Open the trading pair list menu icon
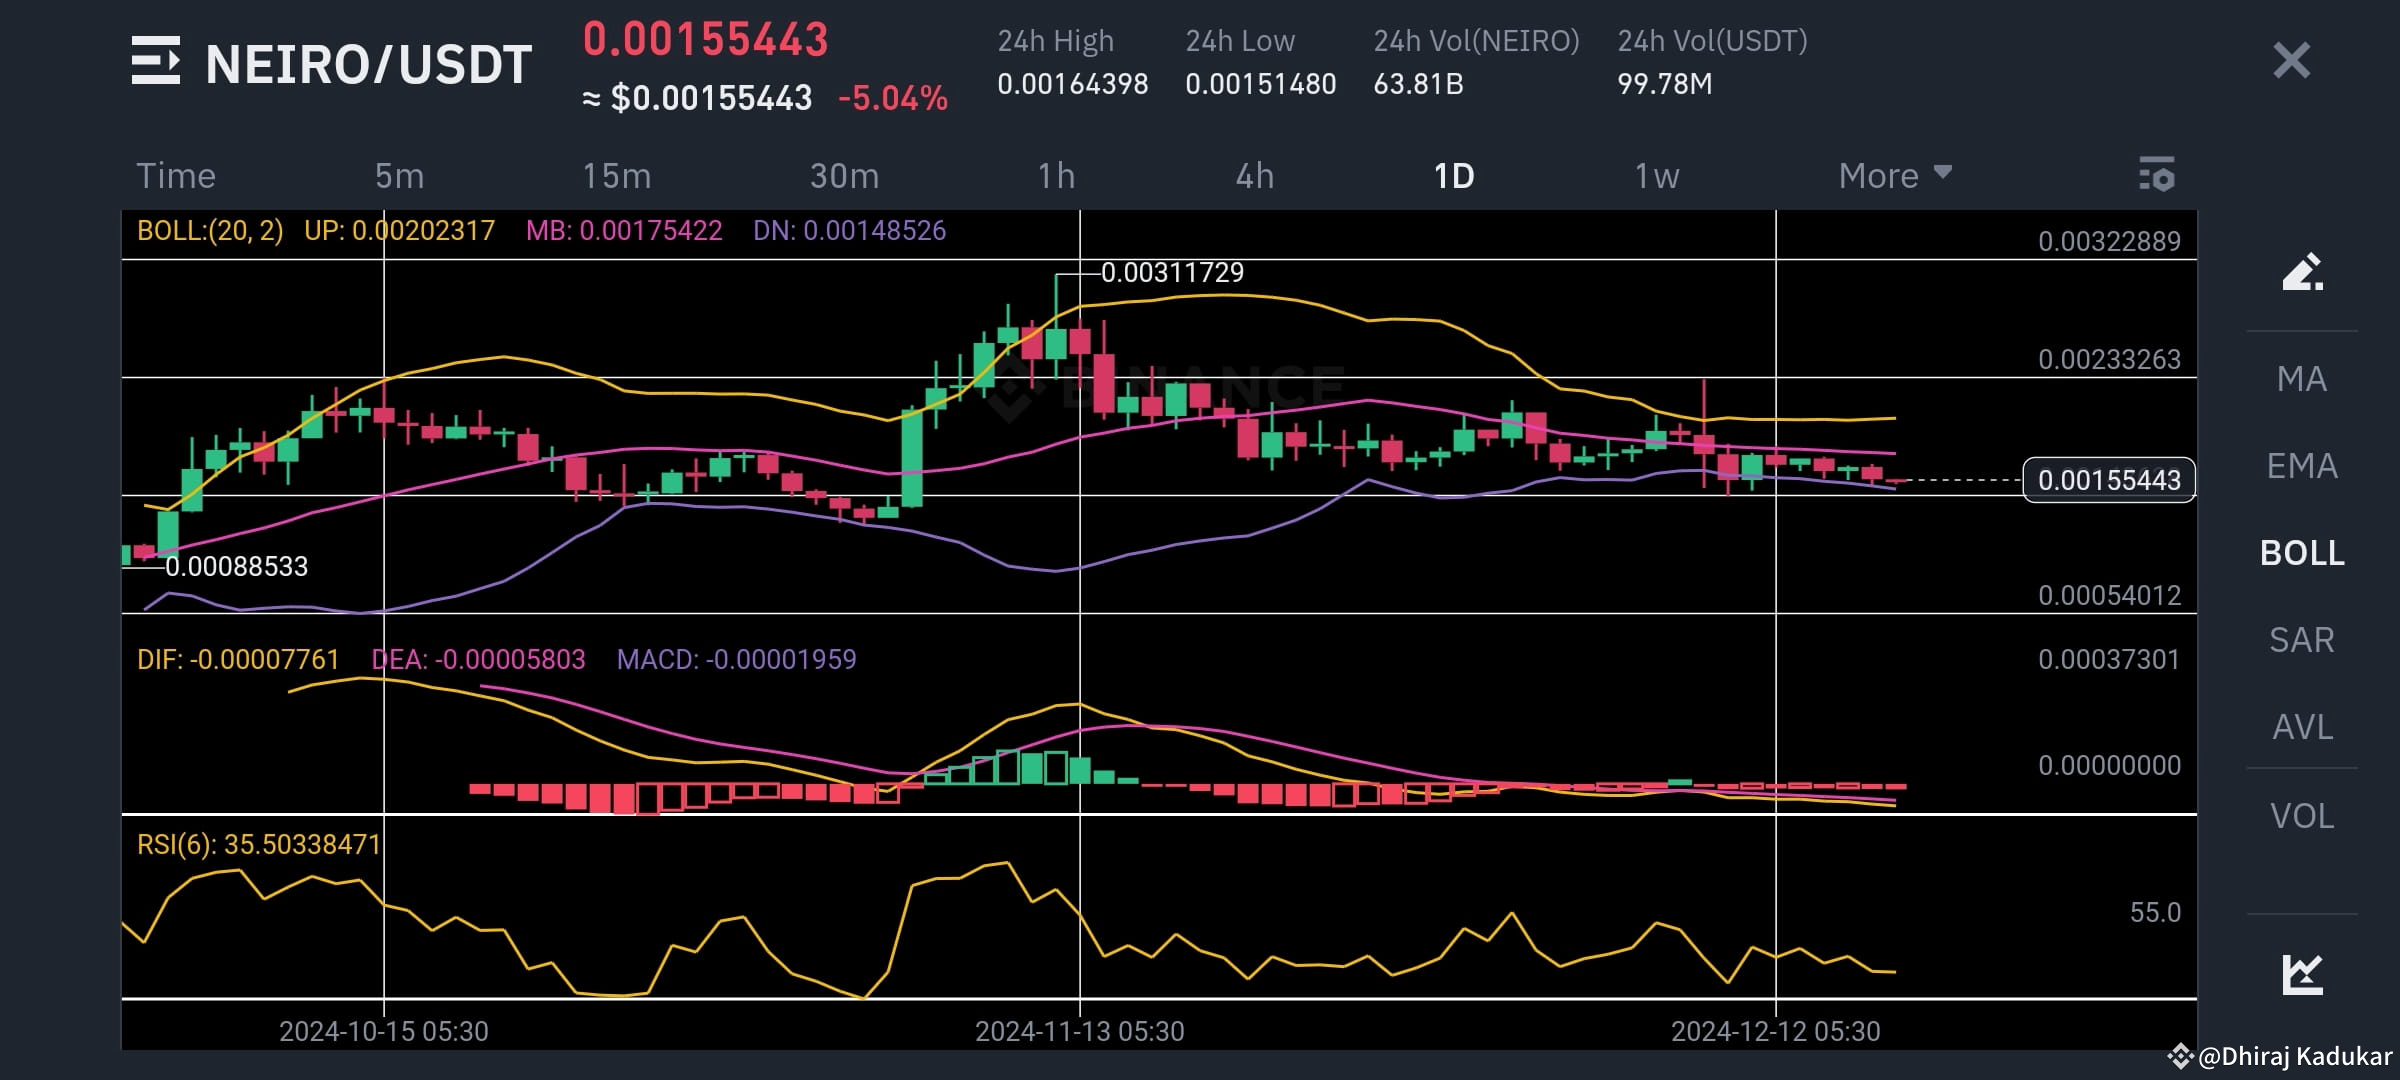Viewport: 2400px width, 1080px height. 156,61
